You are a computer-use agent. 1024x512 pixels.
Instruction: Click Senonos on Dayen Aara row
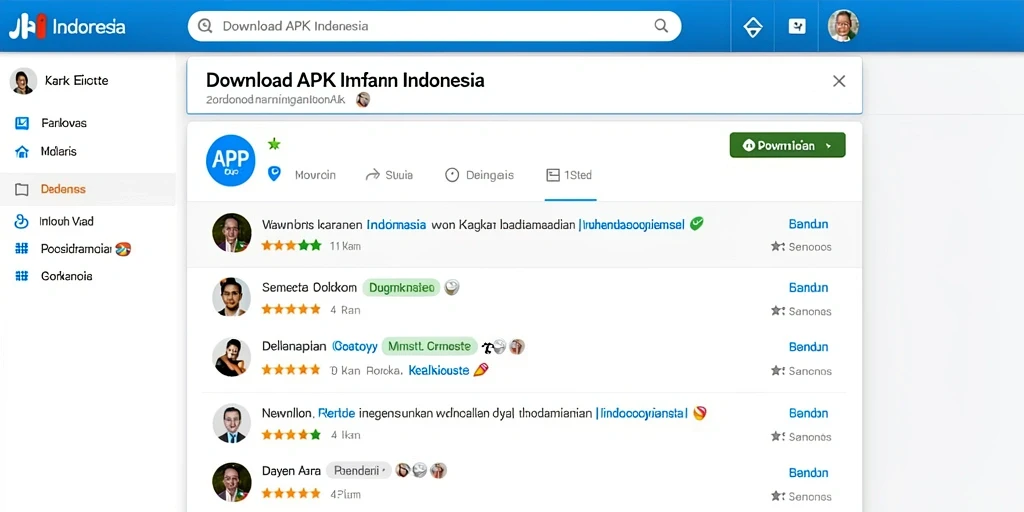(x=801, y=496)
